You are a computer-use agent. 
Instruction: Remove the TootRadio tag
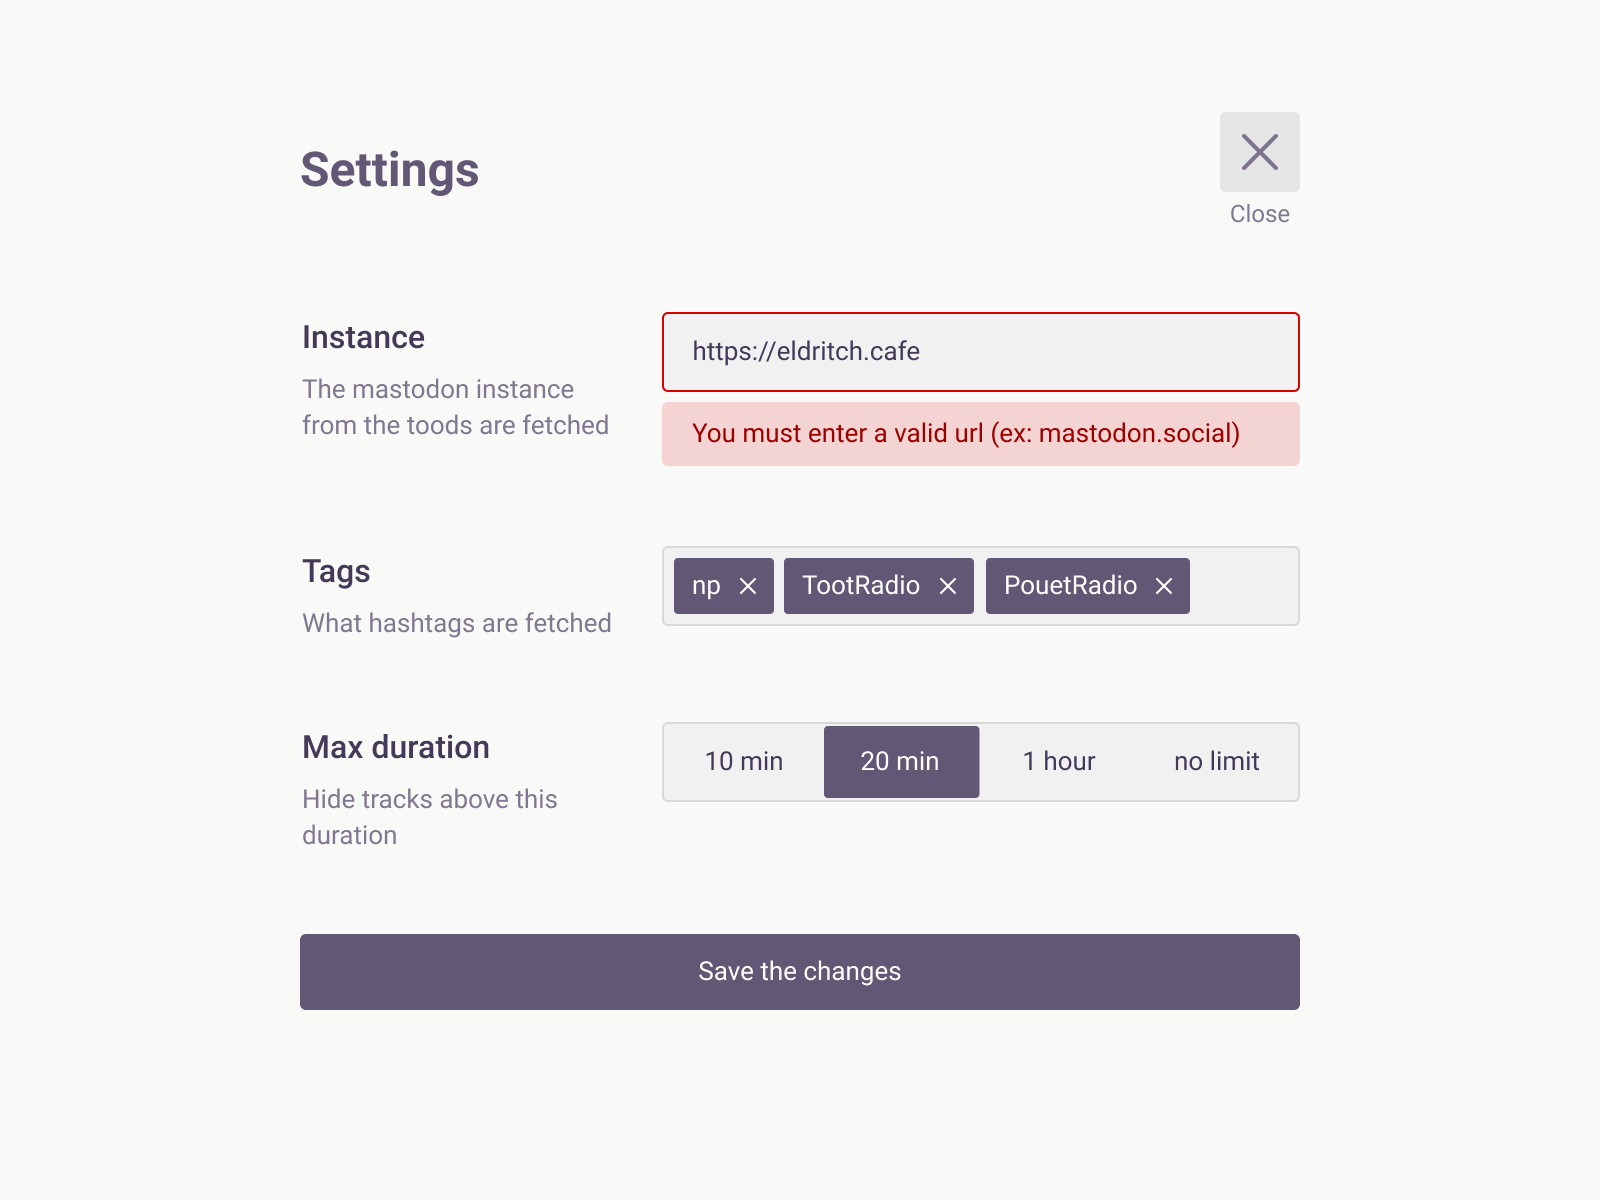click(x=948, y=586)
